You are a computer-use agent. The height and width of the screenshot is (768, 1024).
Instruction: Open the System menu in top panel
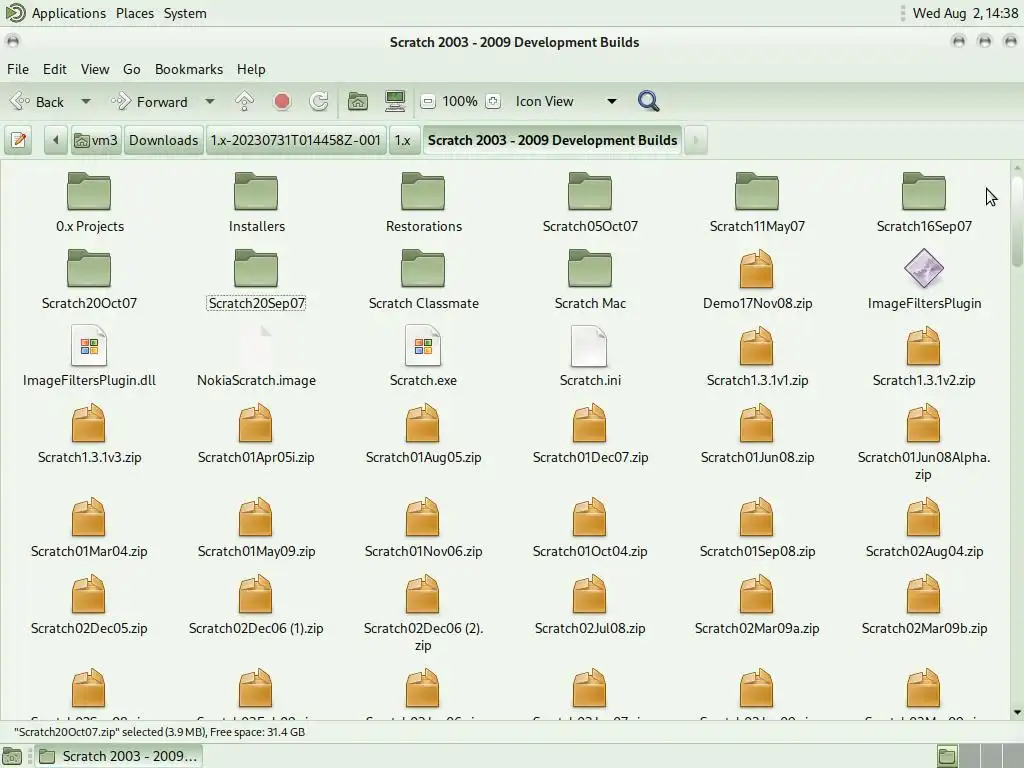pyautogui.click(x=185, y=13)
